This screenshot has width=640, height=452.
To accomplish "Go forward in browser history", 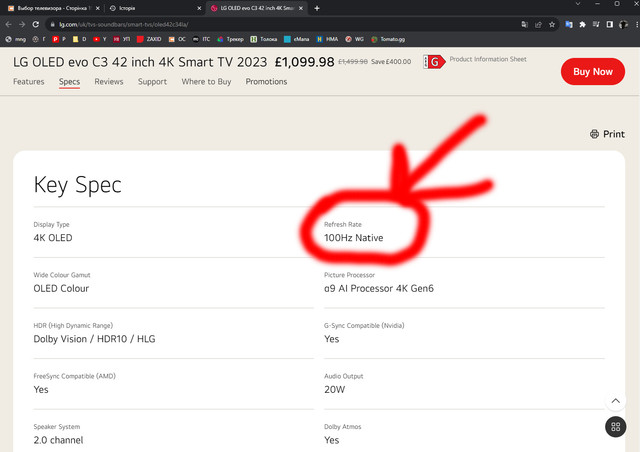I will (22, 24).
